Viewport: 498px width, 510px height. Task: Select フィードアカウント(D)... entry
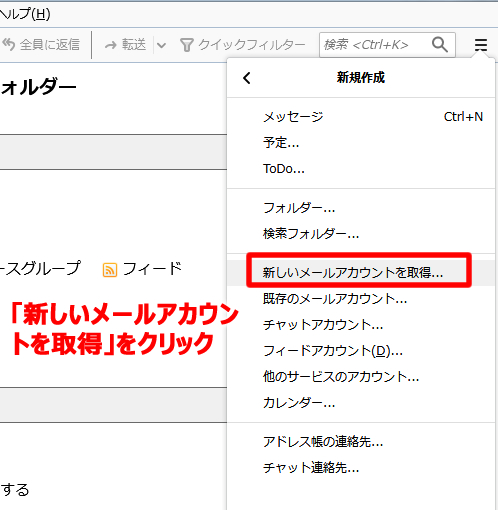click(361, 351)
